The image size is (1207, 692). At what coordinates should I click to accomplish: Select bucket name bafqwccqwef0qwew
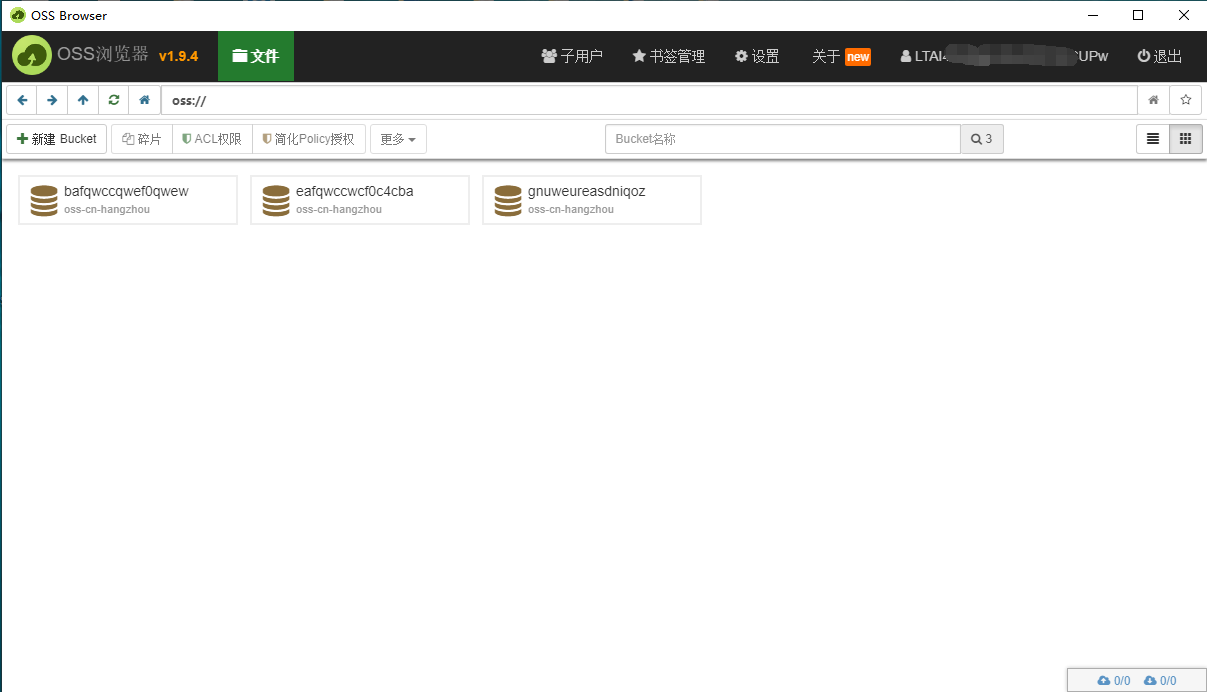(126, 191)
